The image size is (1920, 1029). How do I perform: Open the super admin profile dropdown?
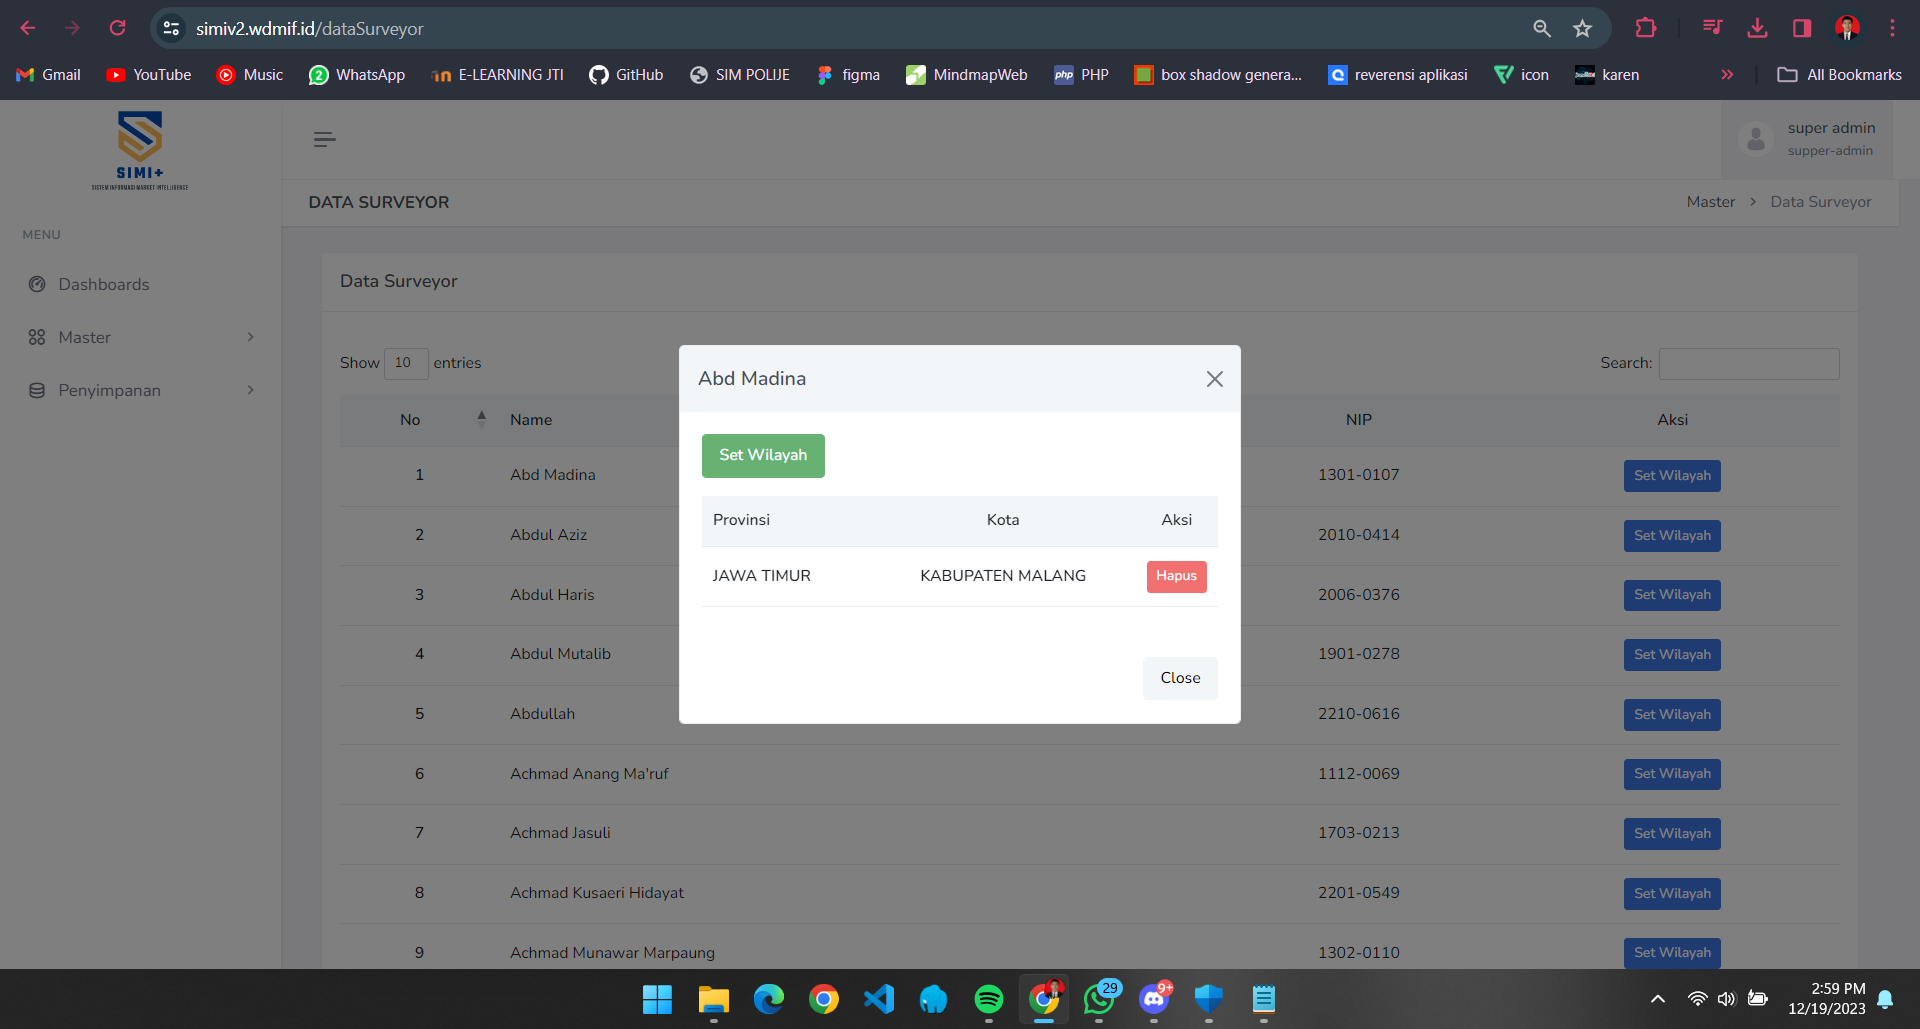pos(1808,139)
